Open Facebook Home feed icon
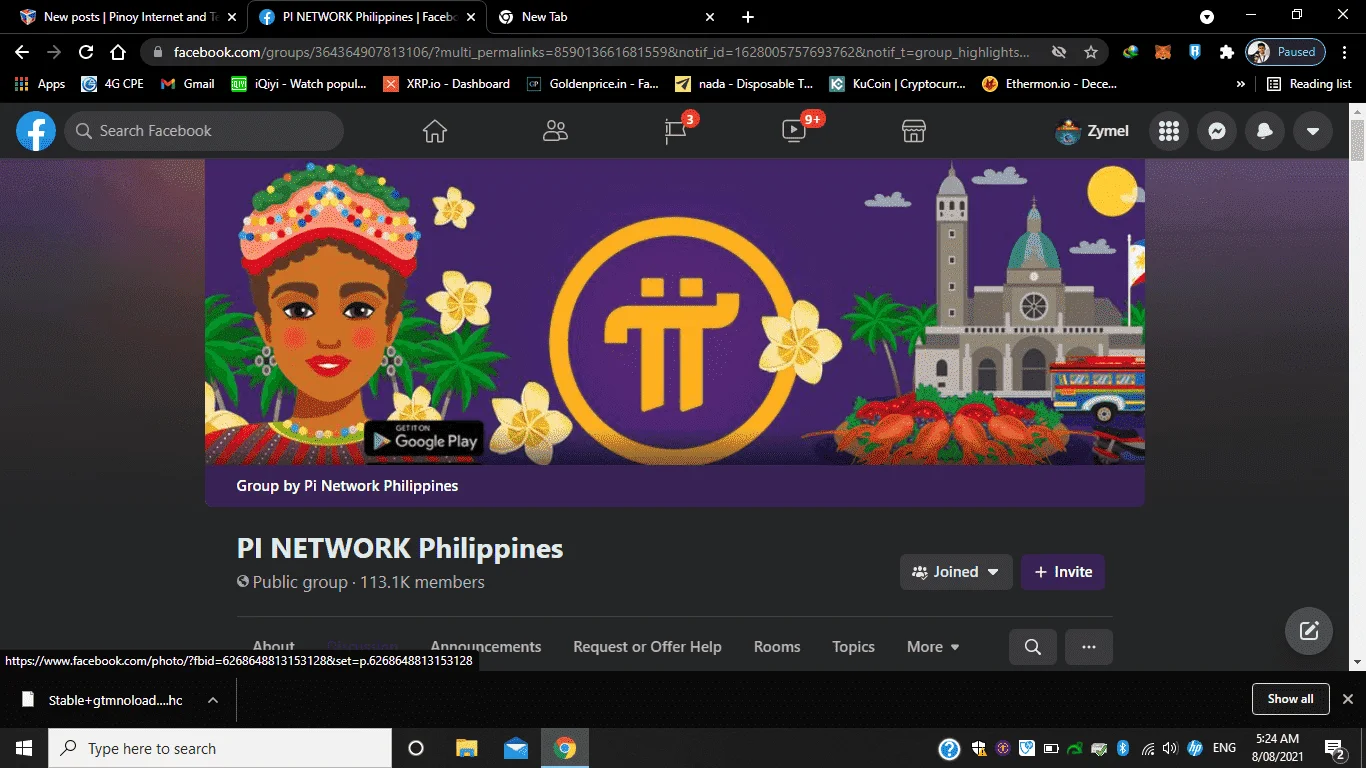The width and height of the screenshot is (1366, 768). 434,131
